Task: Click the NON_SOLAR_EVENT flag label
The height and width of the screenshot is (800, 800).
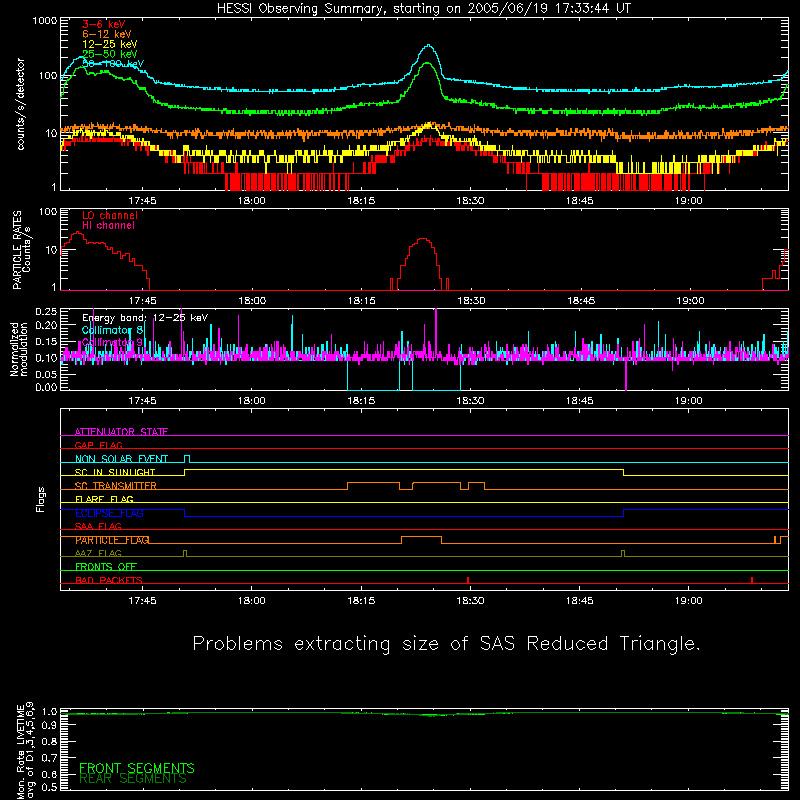Action: [x=121, y=459]
